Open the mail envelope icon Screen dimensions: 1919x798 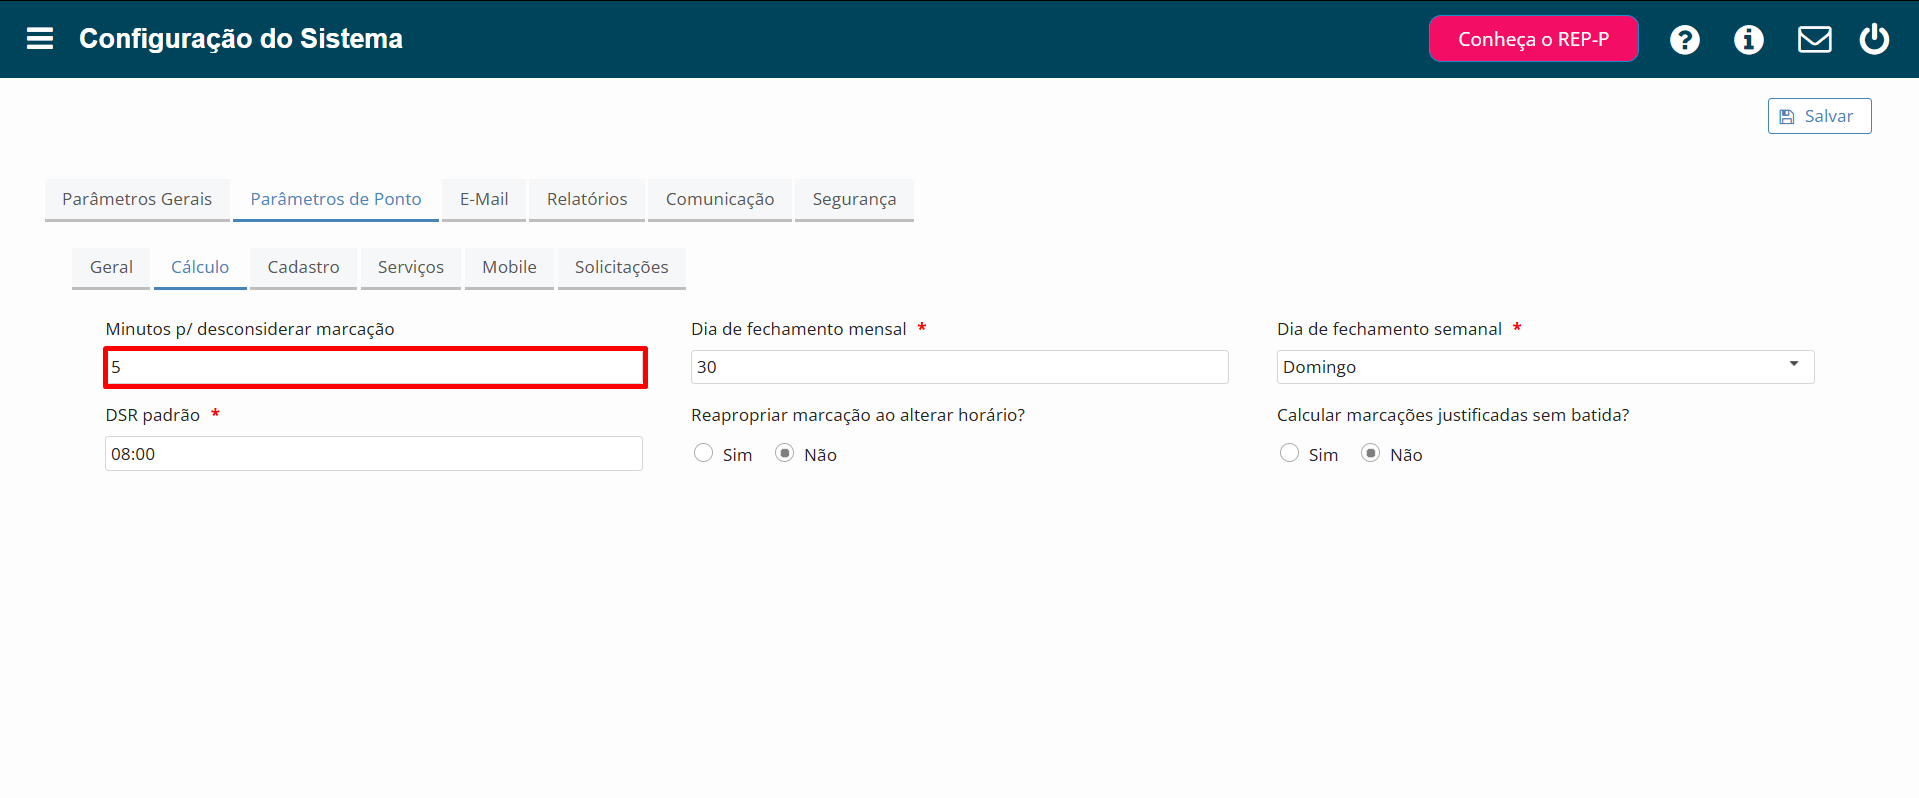pyautogui.click(x=1815, y=40)
